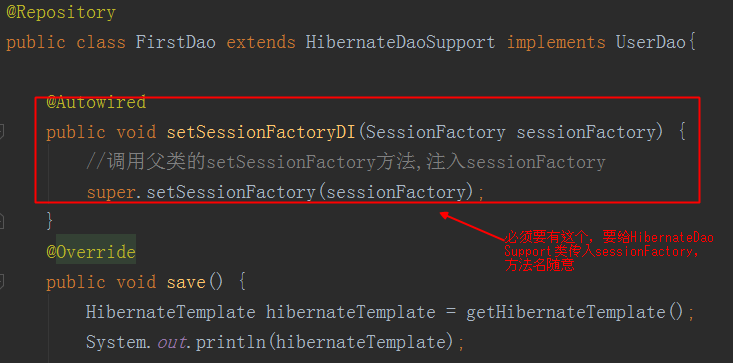Click the SessionFactory parameter type
This screenshot has width=733, height=363.
[436, 132]
